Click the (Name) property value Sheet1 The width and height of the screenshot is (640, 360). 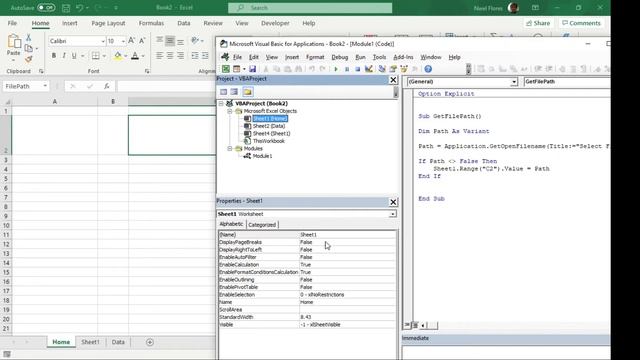[x=347, y=235]
